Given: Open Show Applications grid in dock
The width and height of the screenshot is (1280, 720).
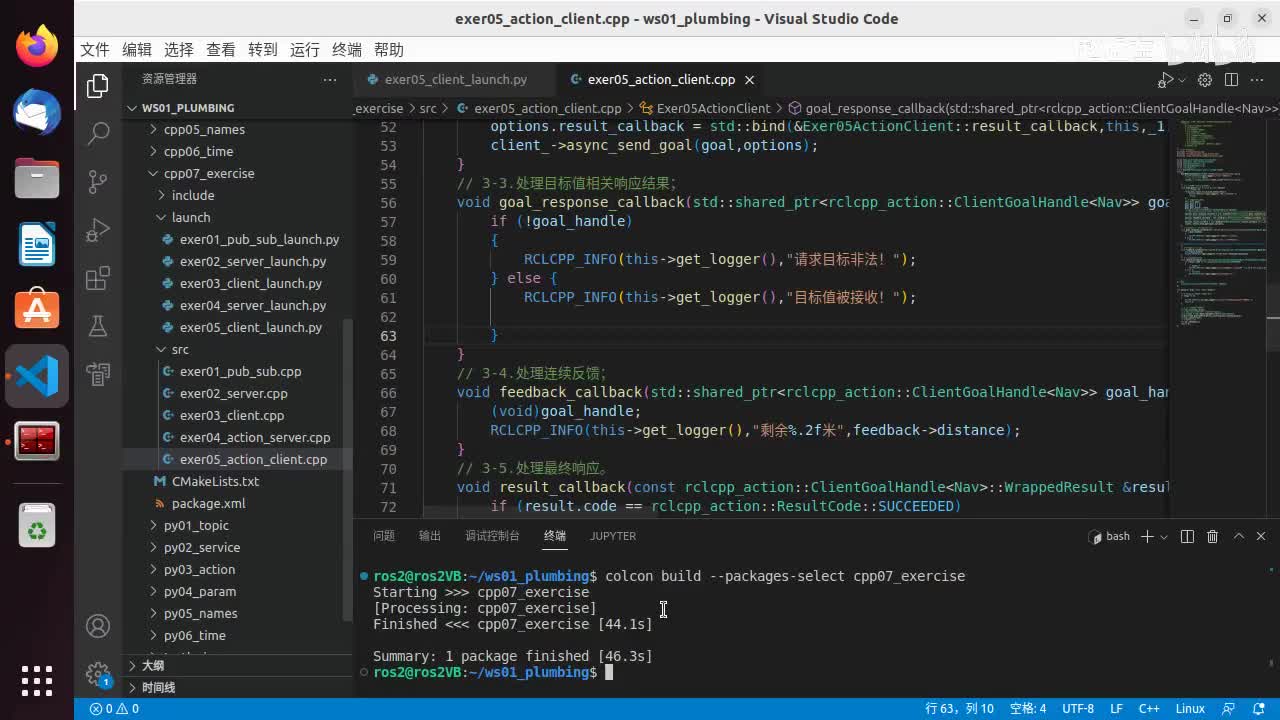Looking at the screenshot, I should (x=37, y=680).
